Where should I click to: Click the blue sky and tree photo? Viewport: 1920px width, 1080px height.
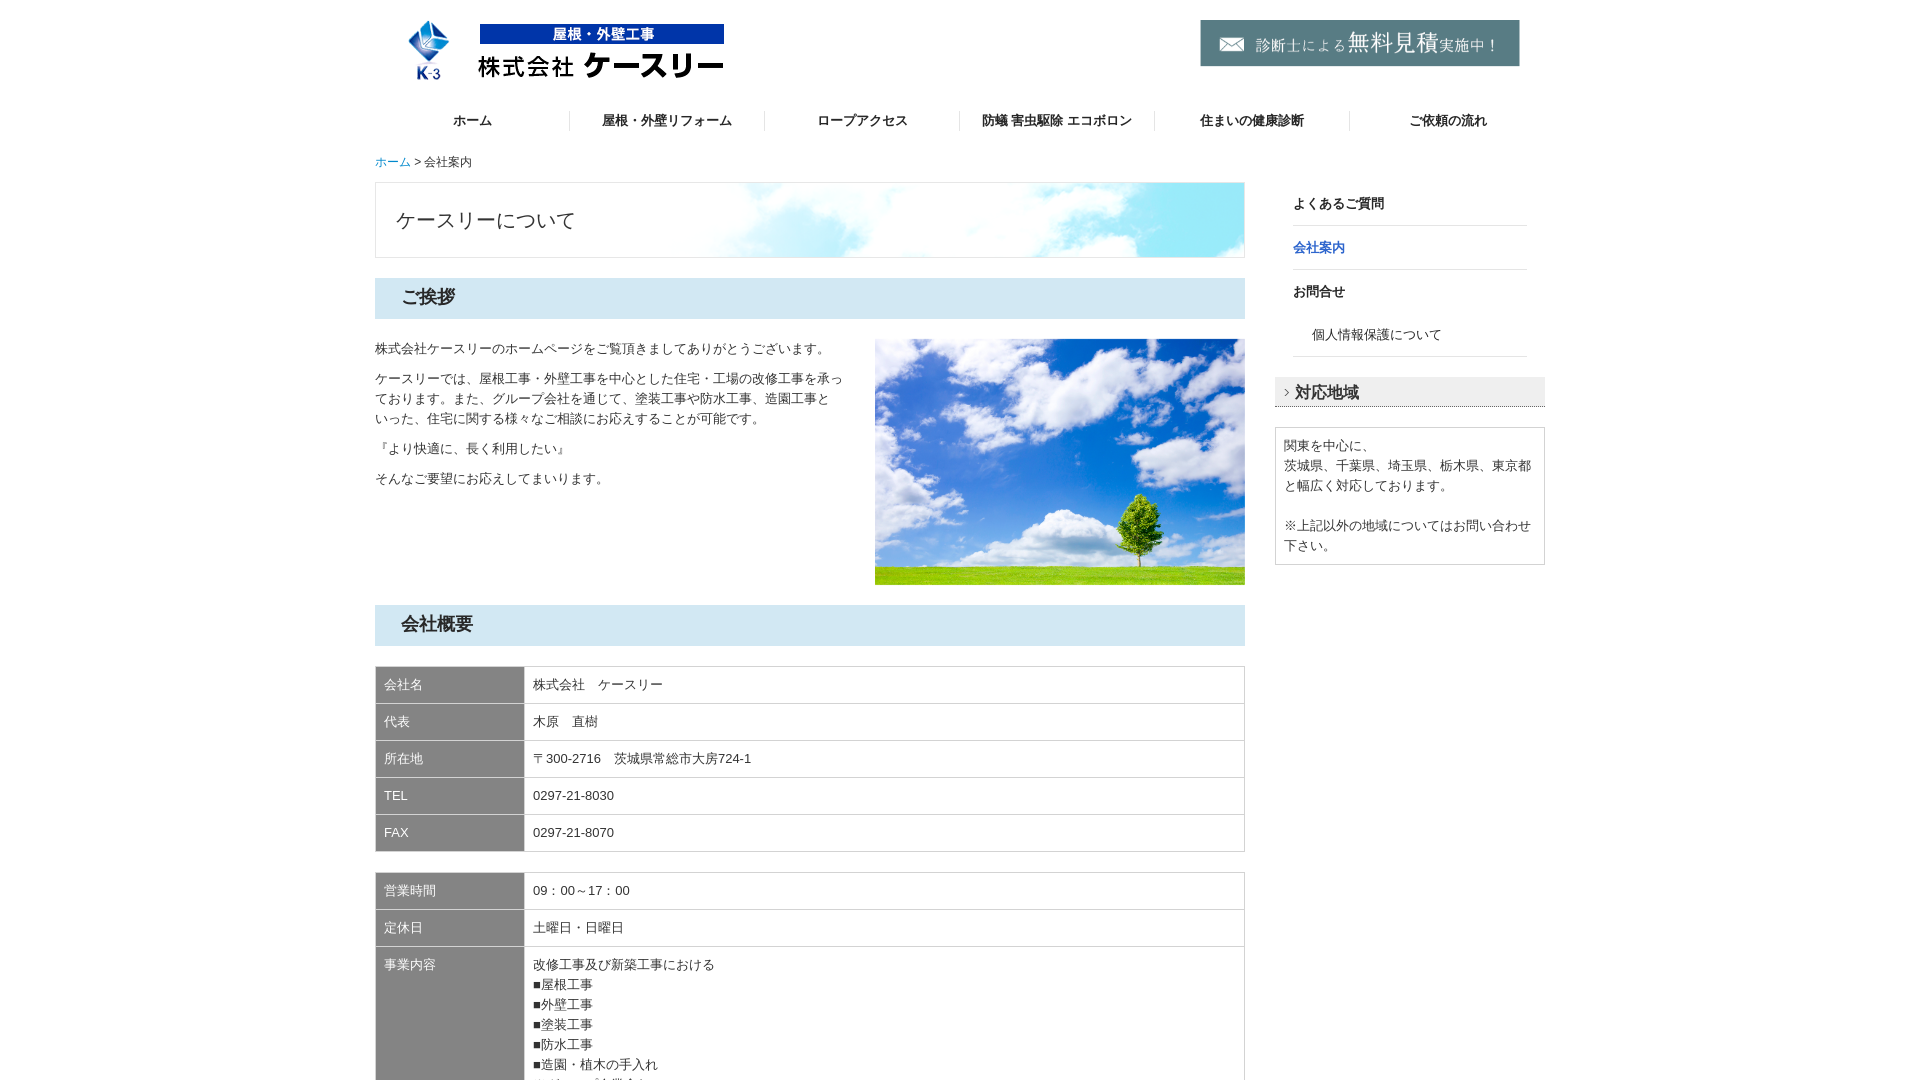point(1060,462)
